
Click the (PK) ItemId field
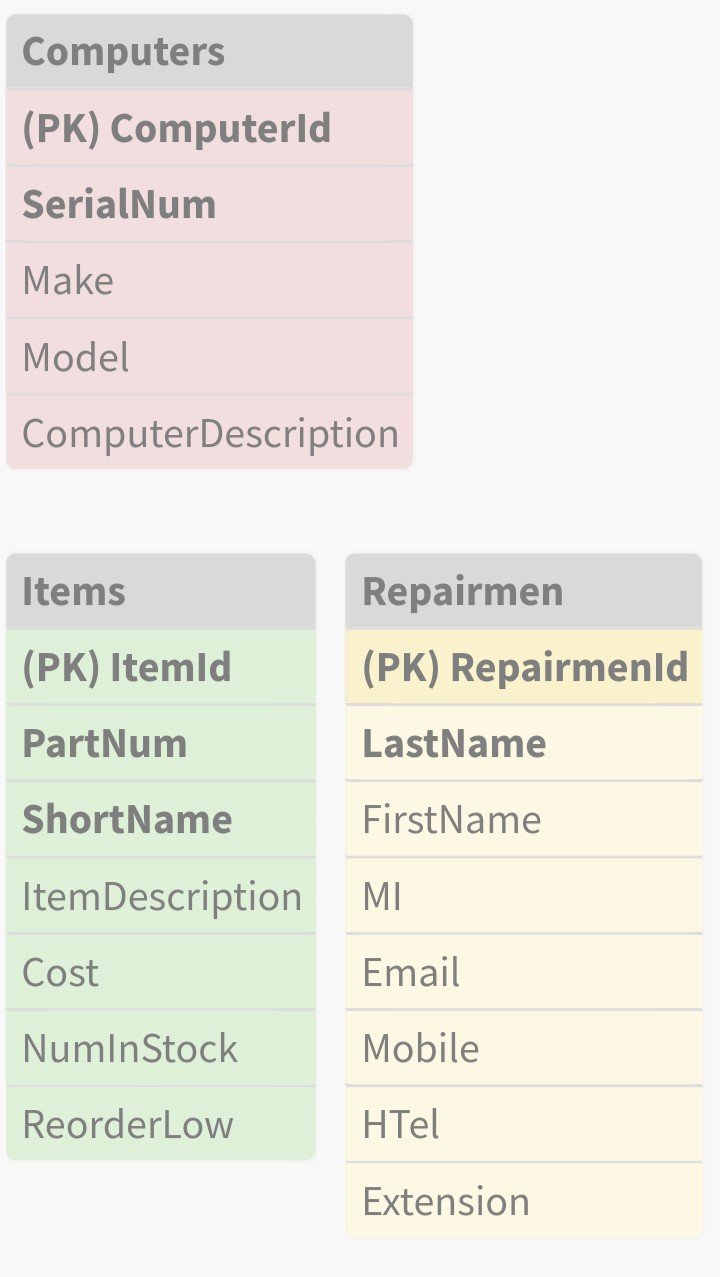161,668
